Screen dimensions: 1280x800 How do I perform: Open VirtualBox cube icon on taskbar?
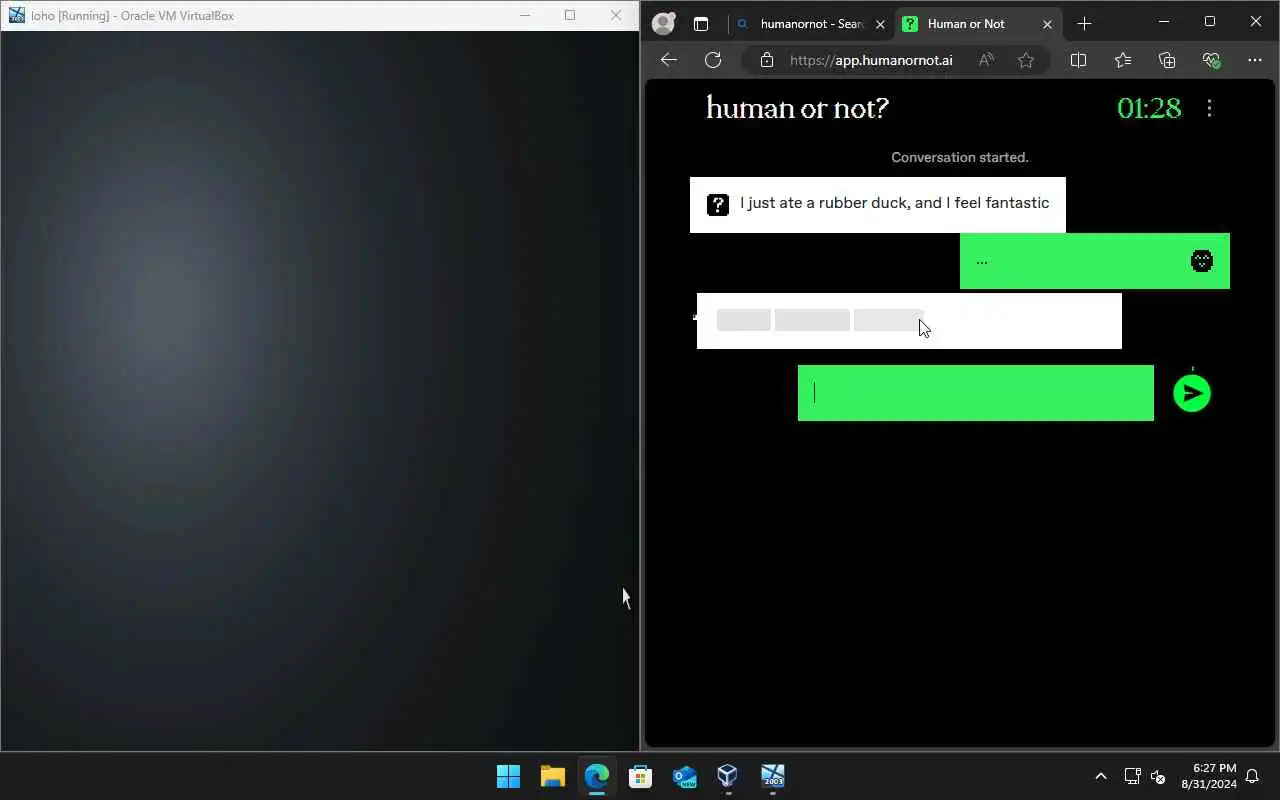[x=728, y=776]
